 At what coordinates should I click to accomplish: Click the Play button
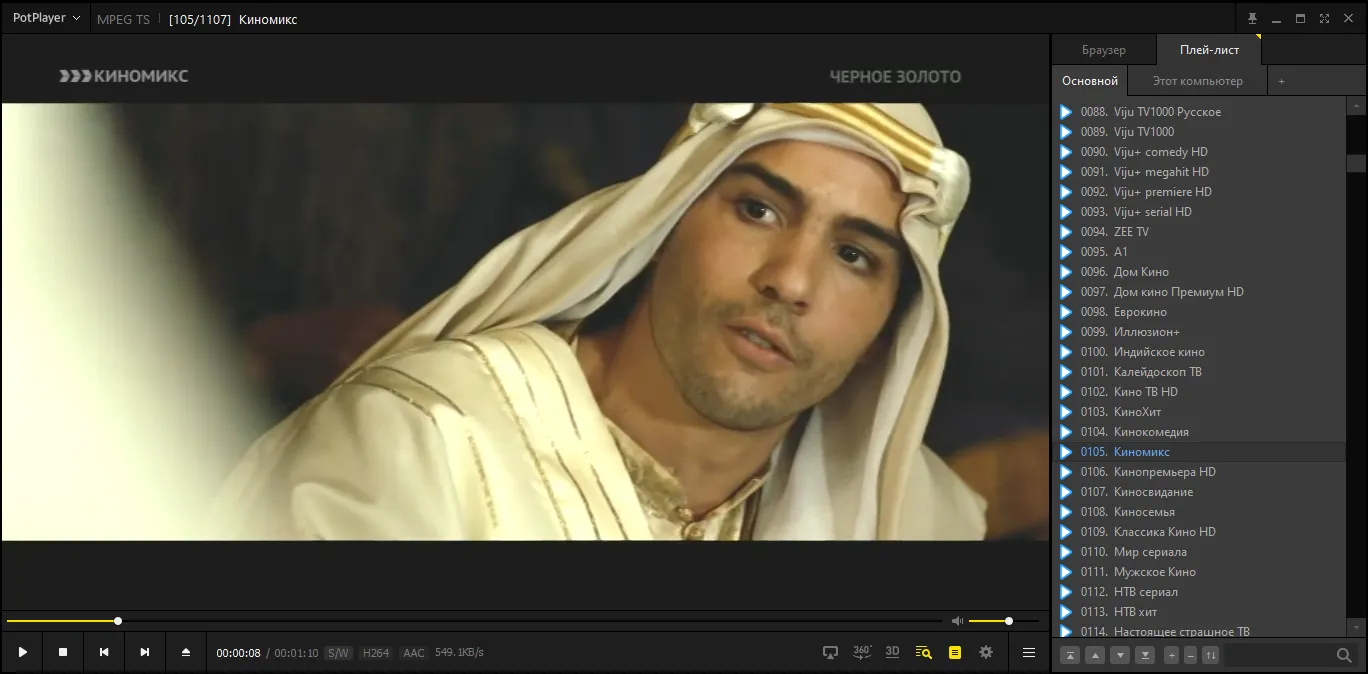[x=22, y=652]
